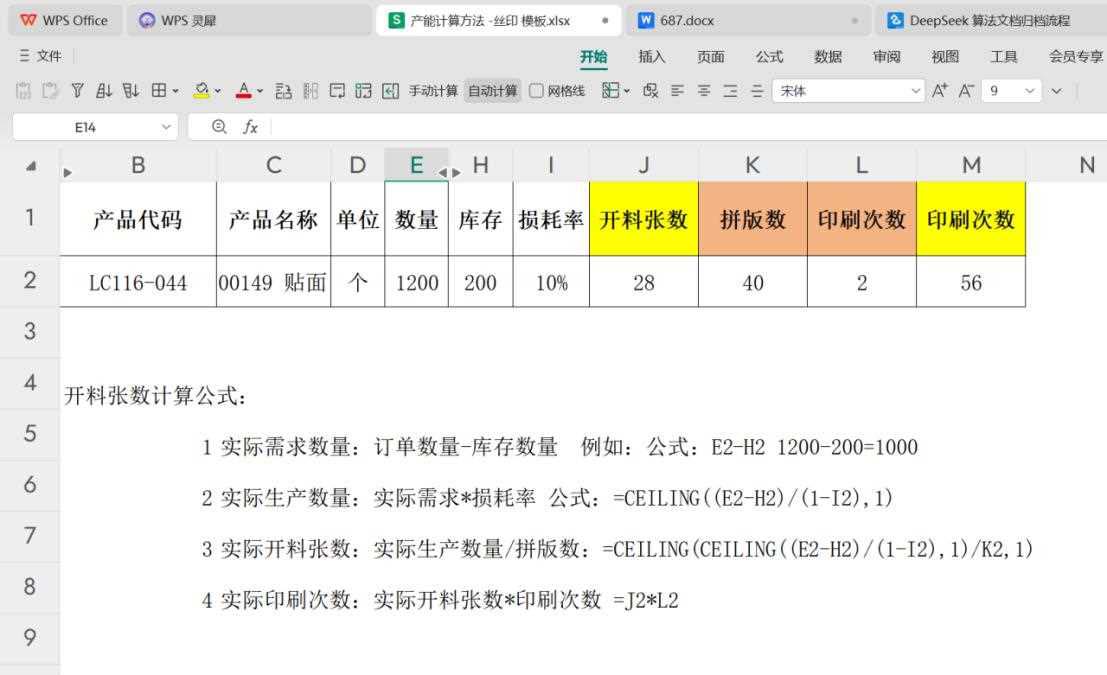
Task: Click the freeze panes icon
Action: click(x=610, y=90)
